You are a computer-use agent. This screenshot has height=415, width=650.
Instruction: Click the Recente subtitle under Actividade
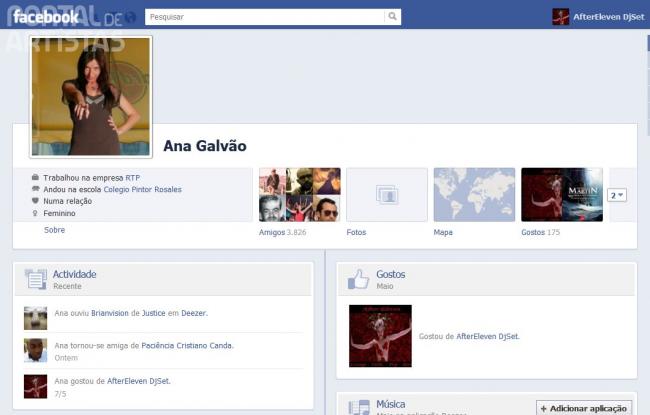pyautogui.click(x=67, y=286)
